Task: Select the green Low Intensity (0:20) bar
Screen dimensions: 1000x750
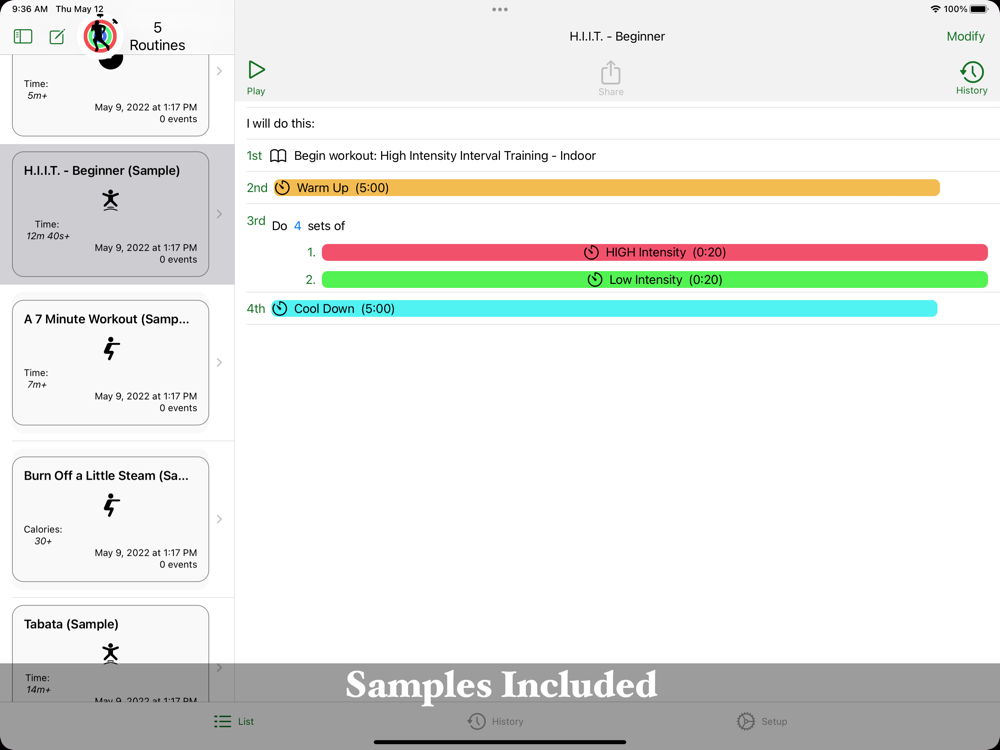Action: 654,279
